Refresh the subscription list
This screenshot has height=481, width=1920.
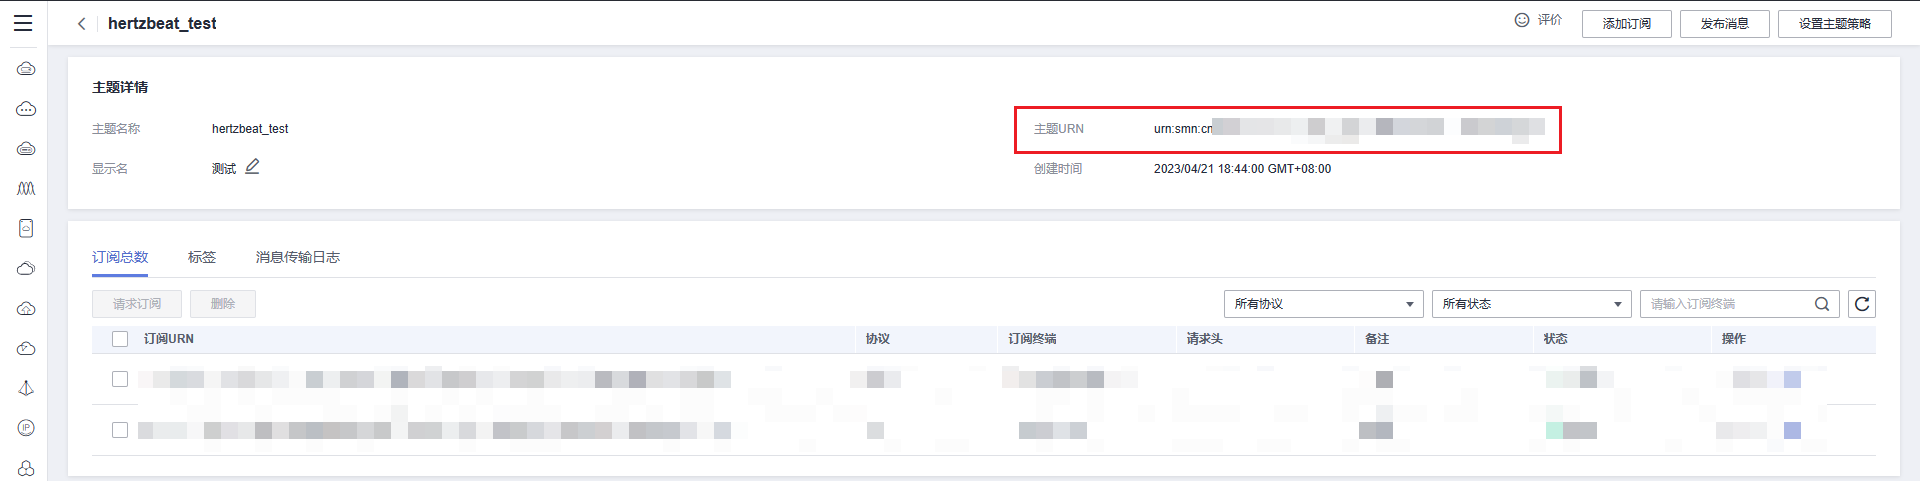pos(1862,304)
